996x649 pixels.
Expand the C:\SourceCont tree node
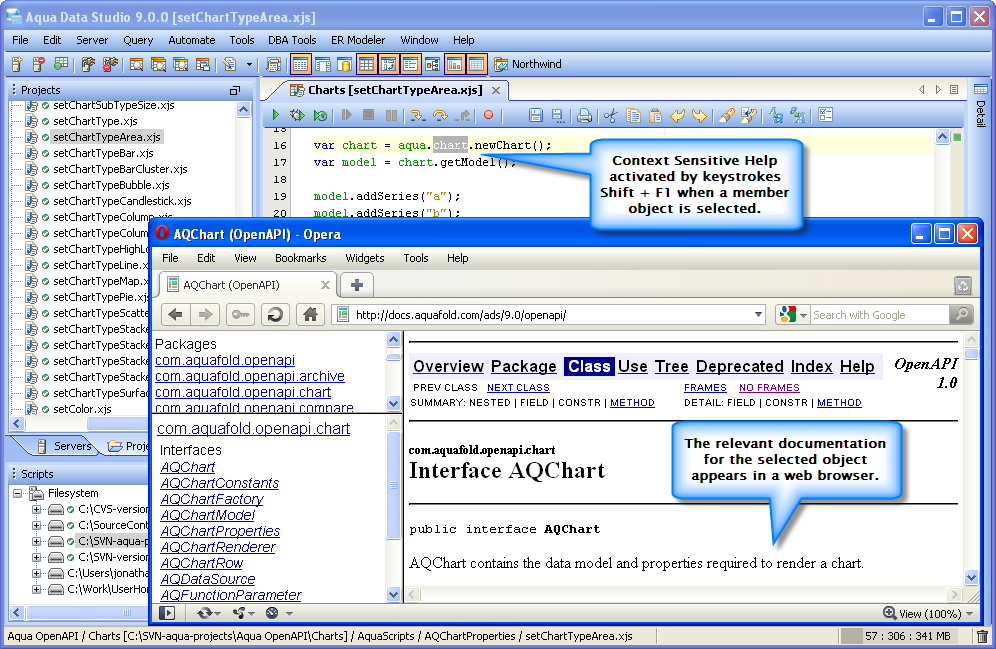pos(37,525)
